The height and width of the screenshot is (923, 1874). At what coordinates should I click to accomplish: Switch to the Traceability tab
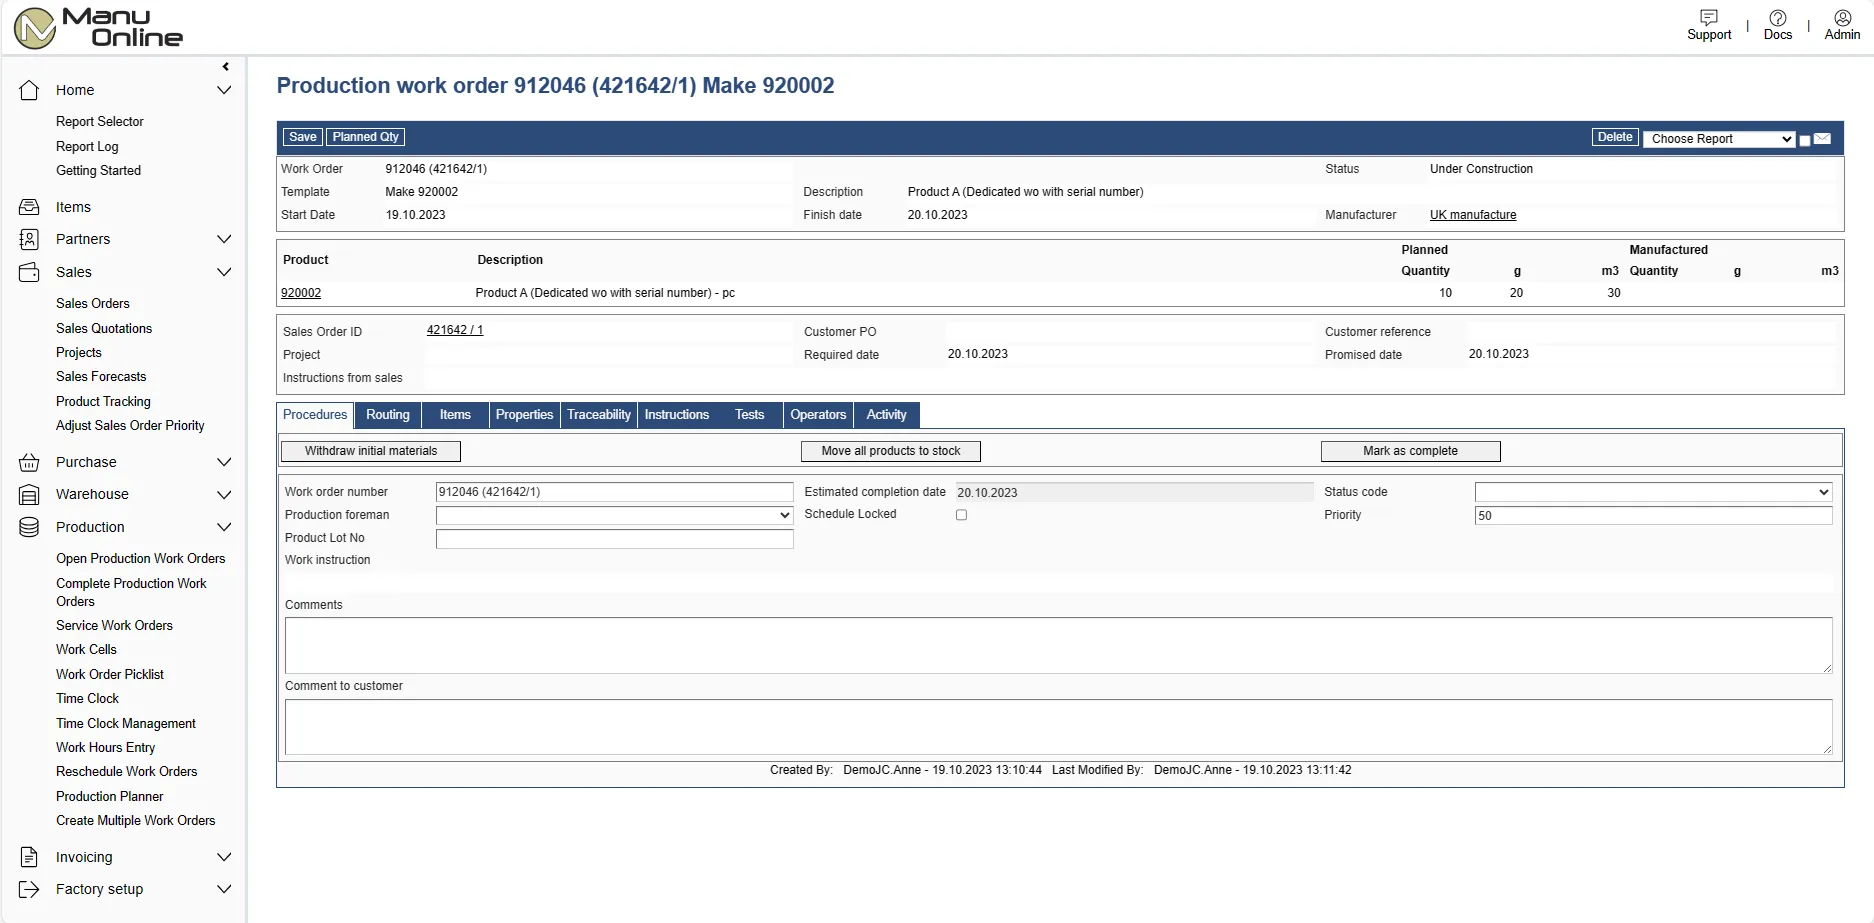click(598, 414)
